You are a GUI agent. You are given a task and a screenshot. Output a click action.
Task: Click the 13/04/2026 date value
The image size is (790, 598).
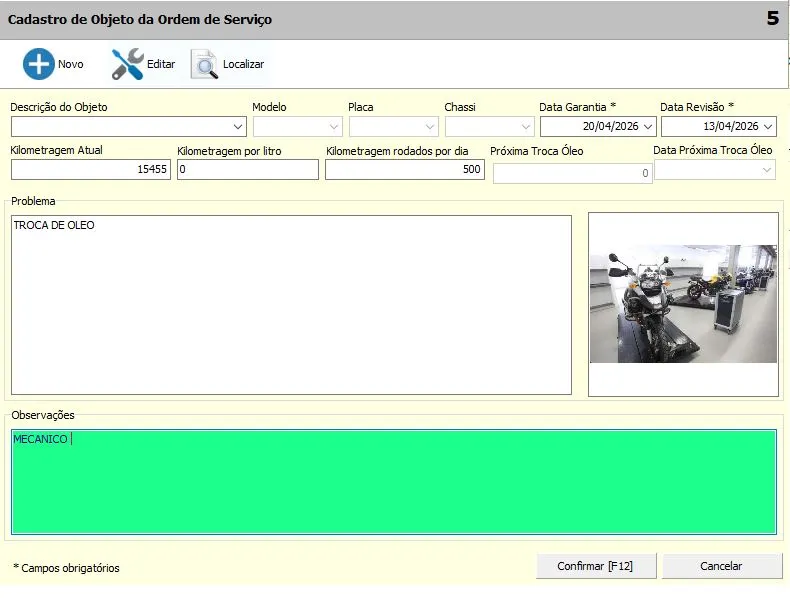pyautogui.click(x=731, y=126)
